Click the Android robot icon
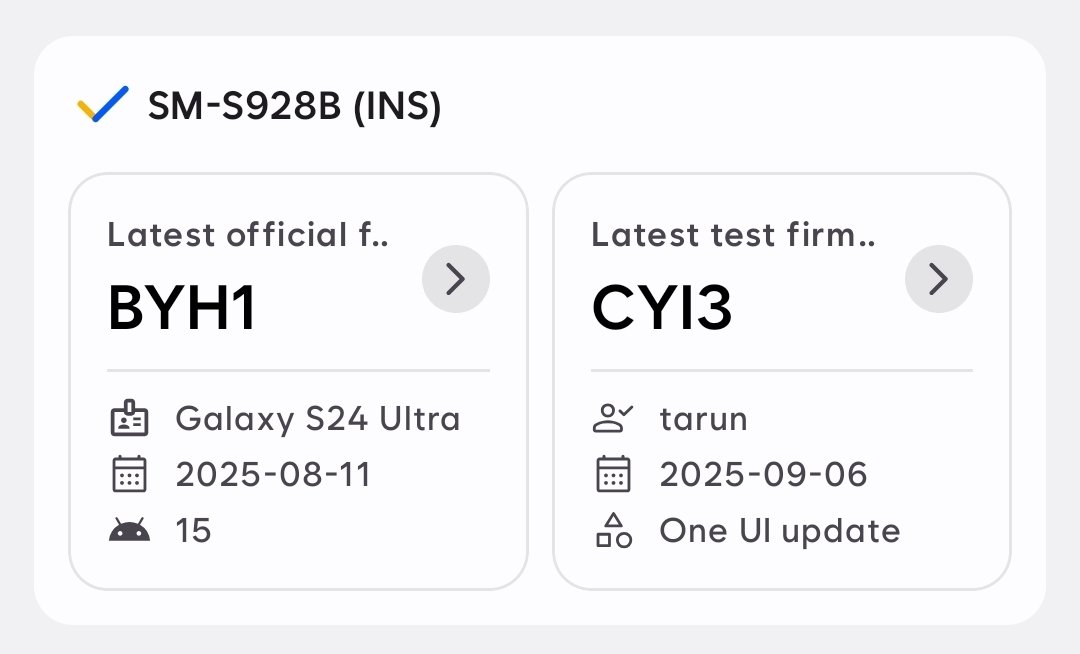Screen dimensions: 1080x654 pyautogui.click(x=129, y=531)
